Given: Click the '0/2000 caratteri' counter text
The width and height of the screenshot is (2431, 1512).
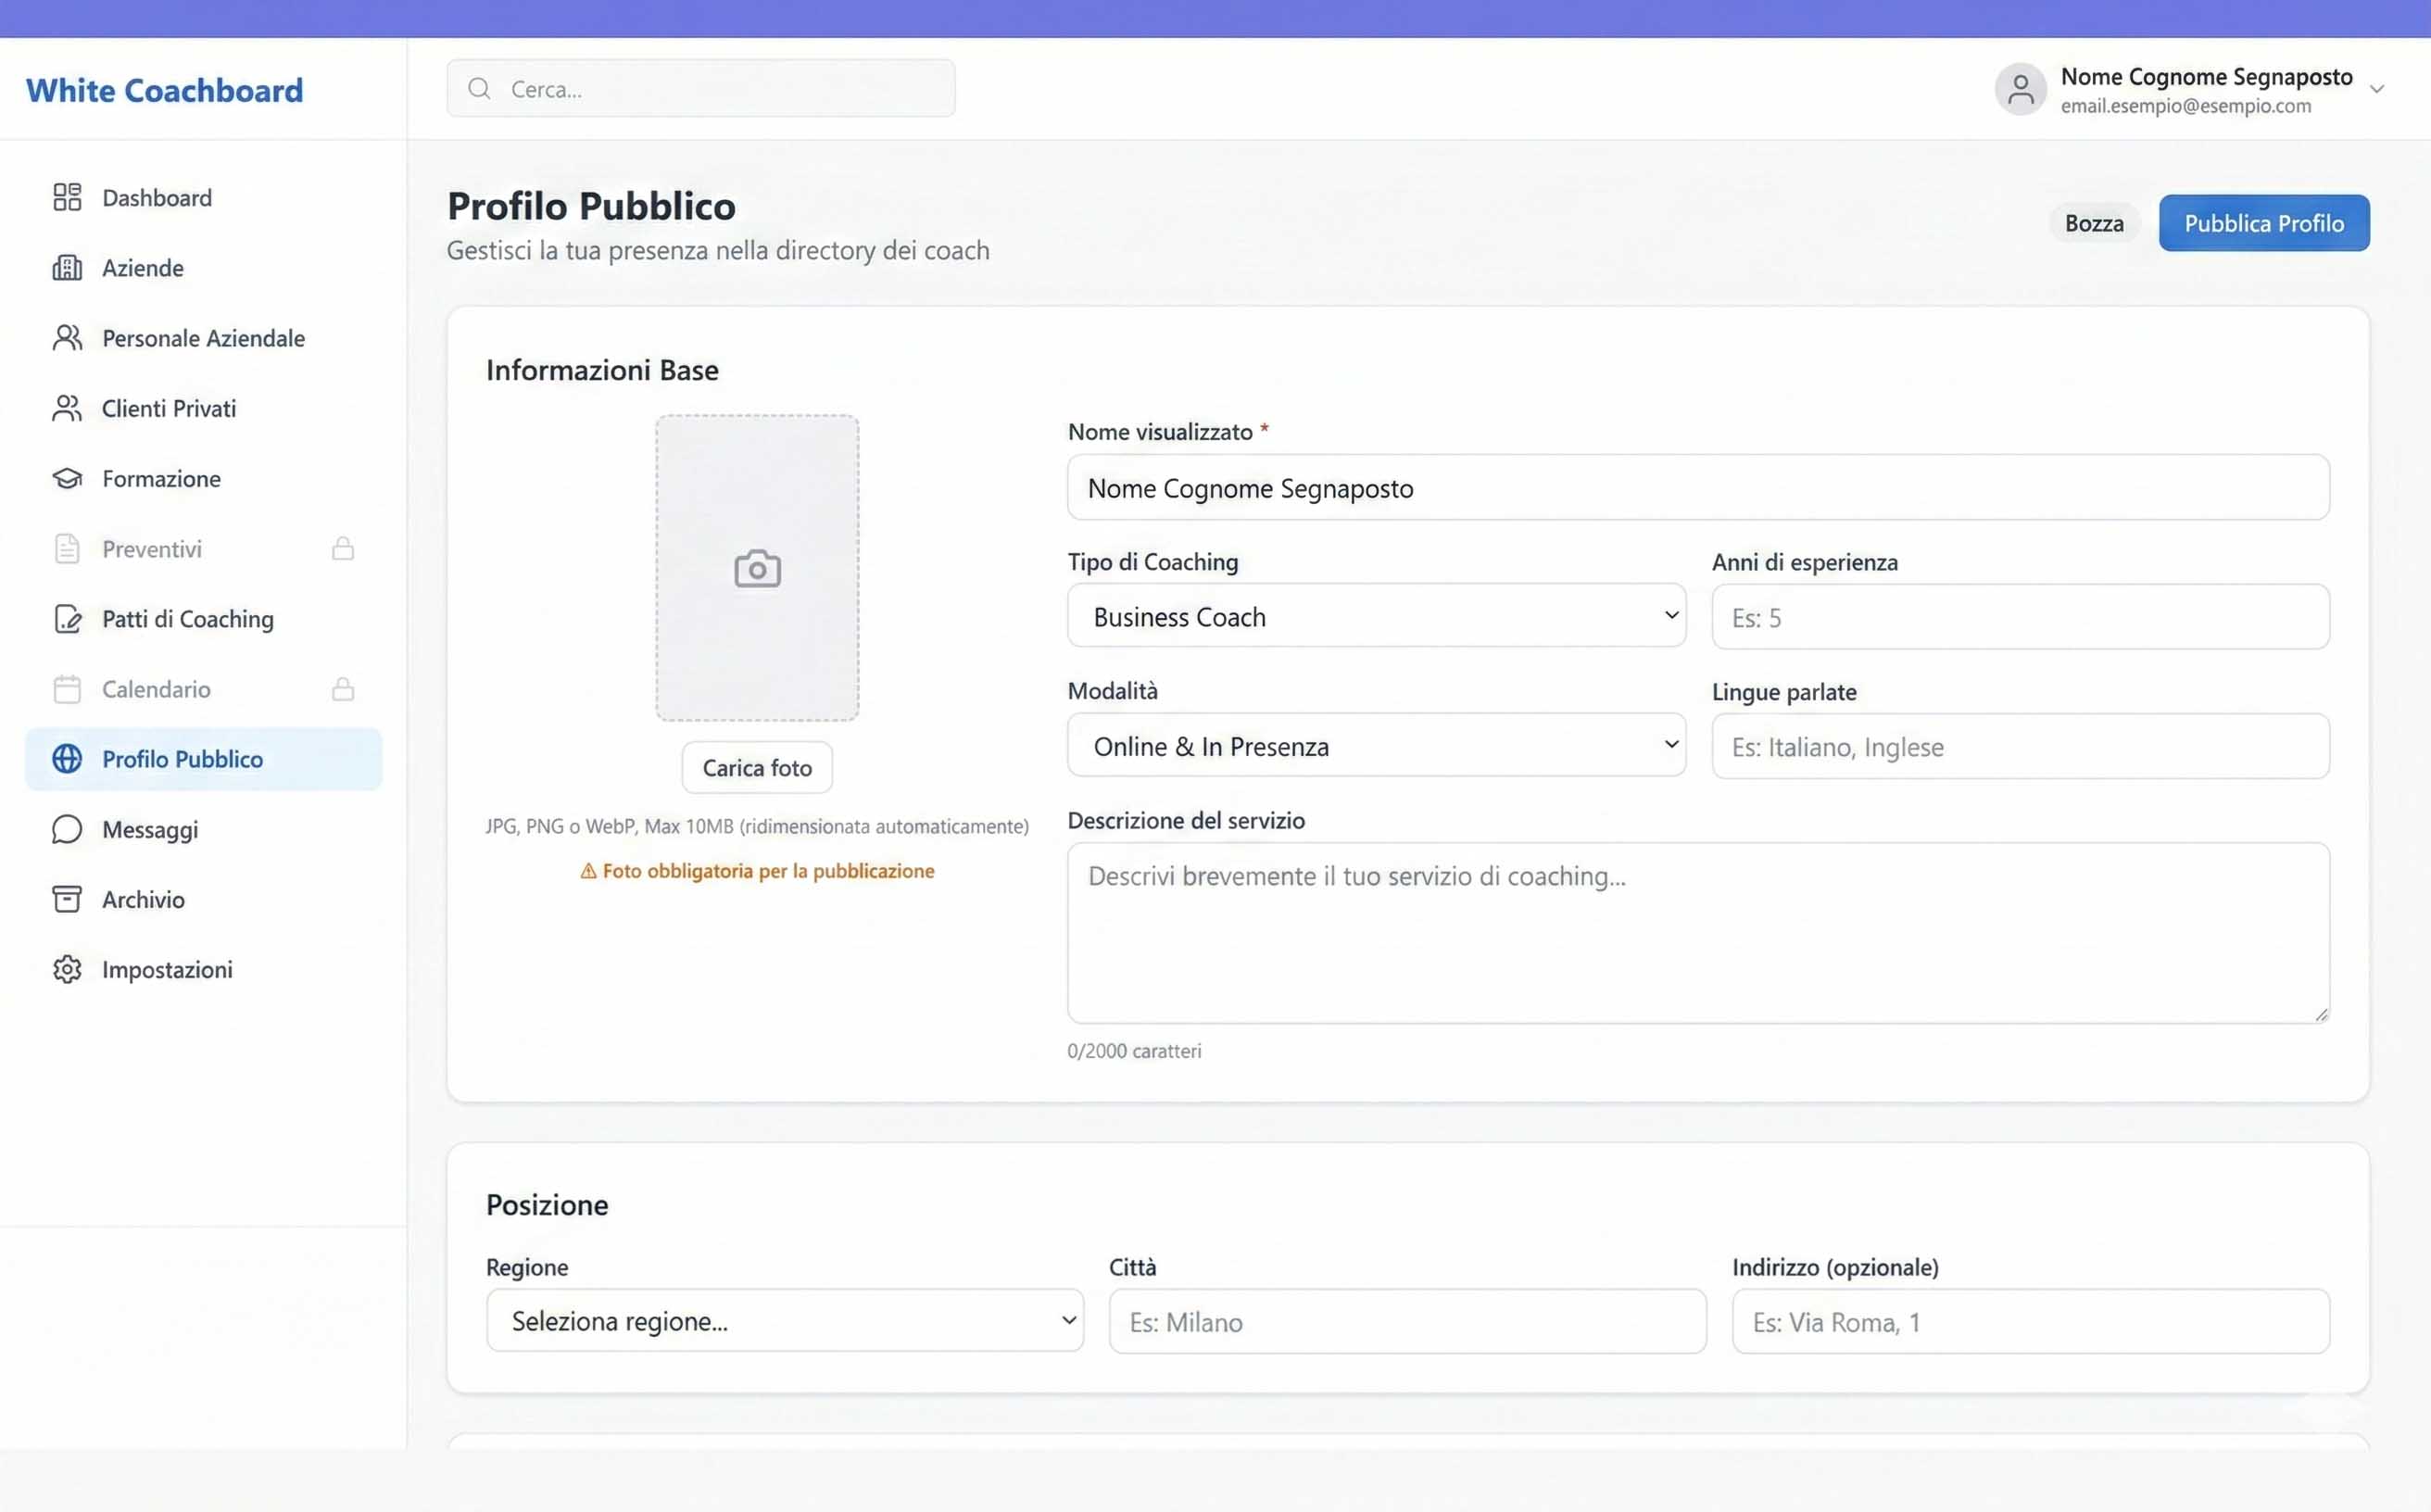Looking at the screenshot, I should [1134, 1051].
